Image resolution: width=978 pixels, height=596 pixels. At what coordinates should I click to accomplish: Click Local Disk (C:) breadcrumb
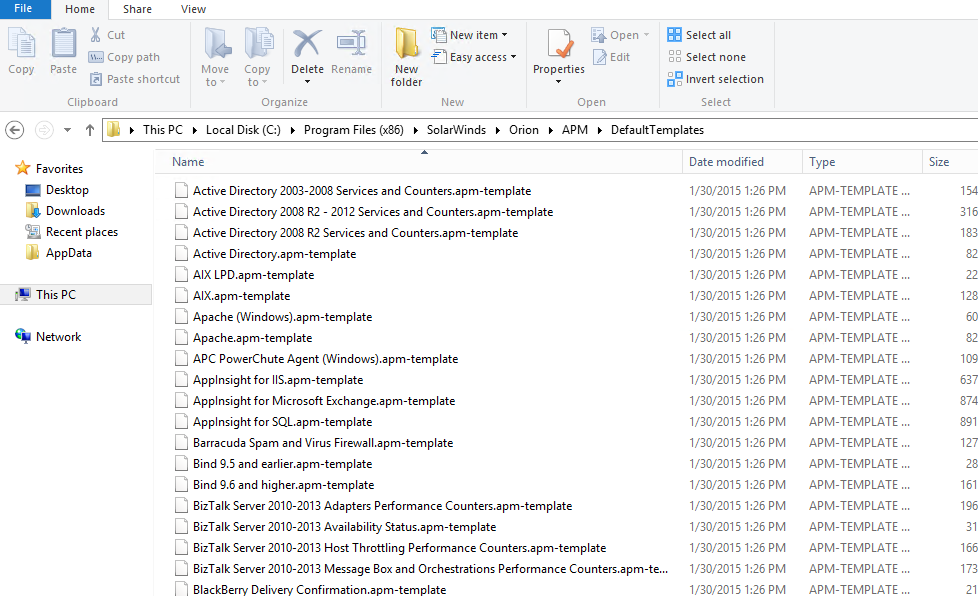coord(243,130)
